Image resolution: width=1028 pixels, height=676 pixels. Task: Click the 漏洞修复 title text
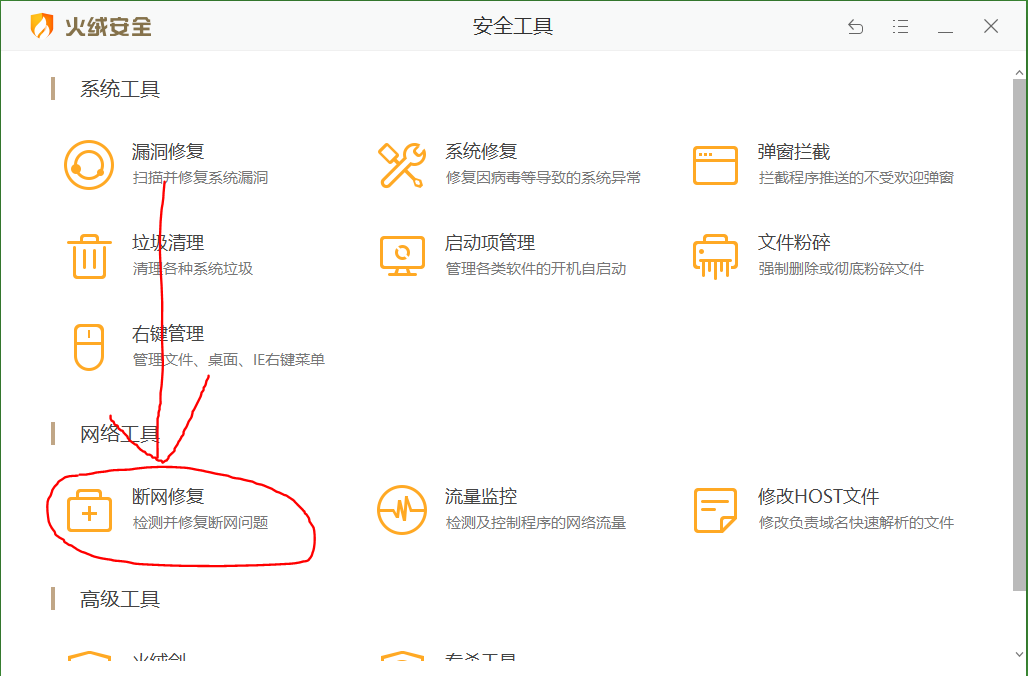coord(168,151)
